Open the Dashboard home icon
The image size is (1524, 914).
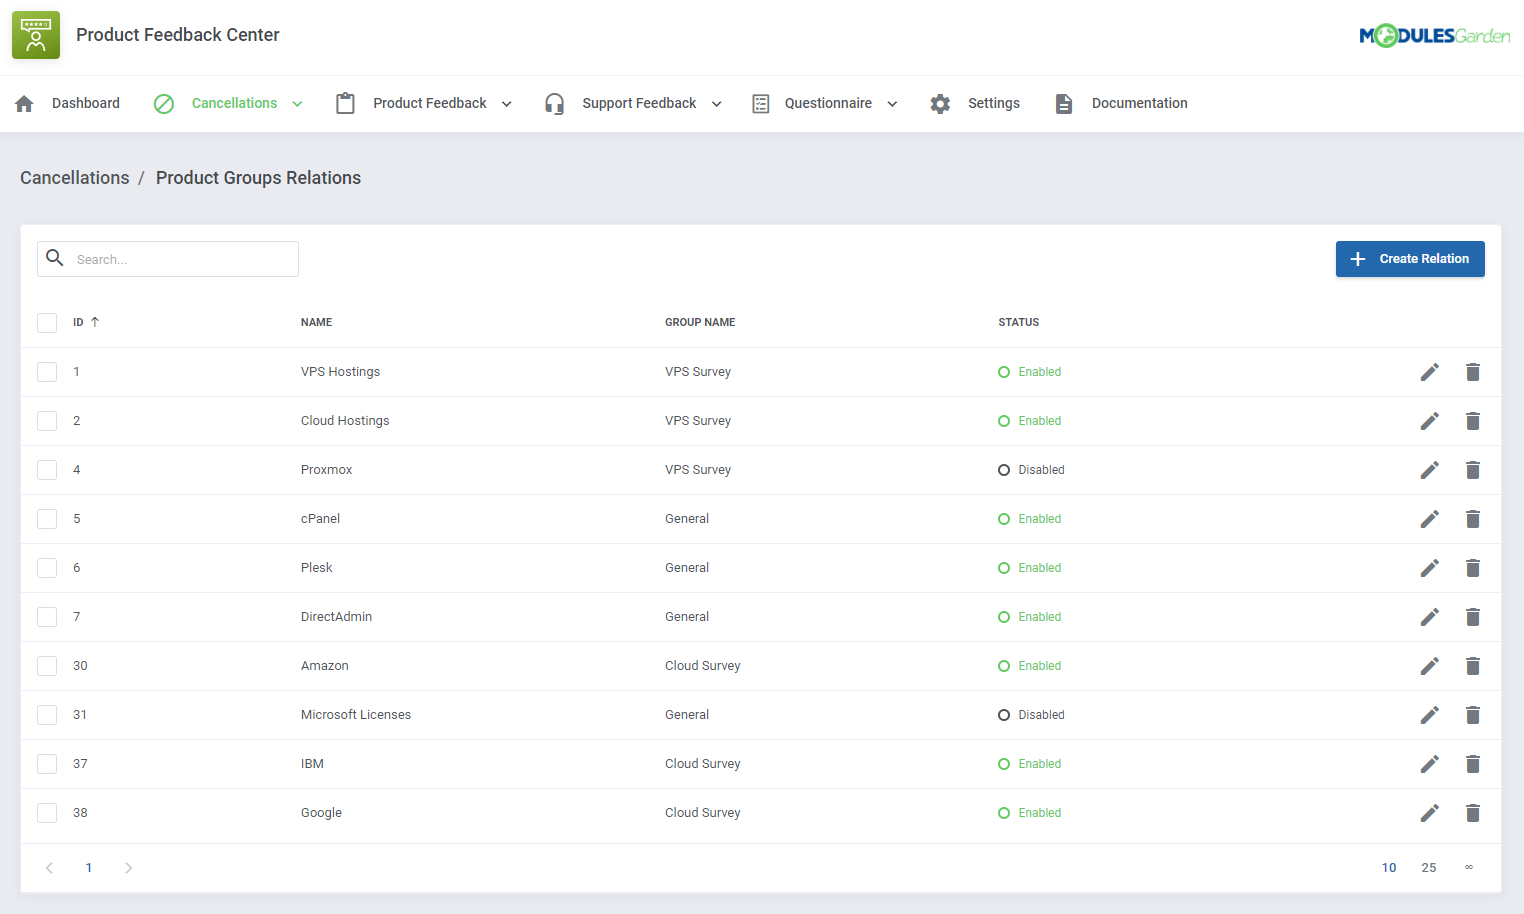[x=24, y=103]
